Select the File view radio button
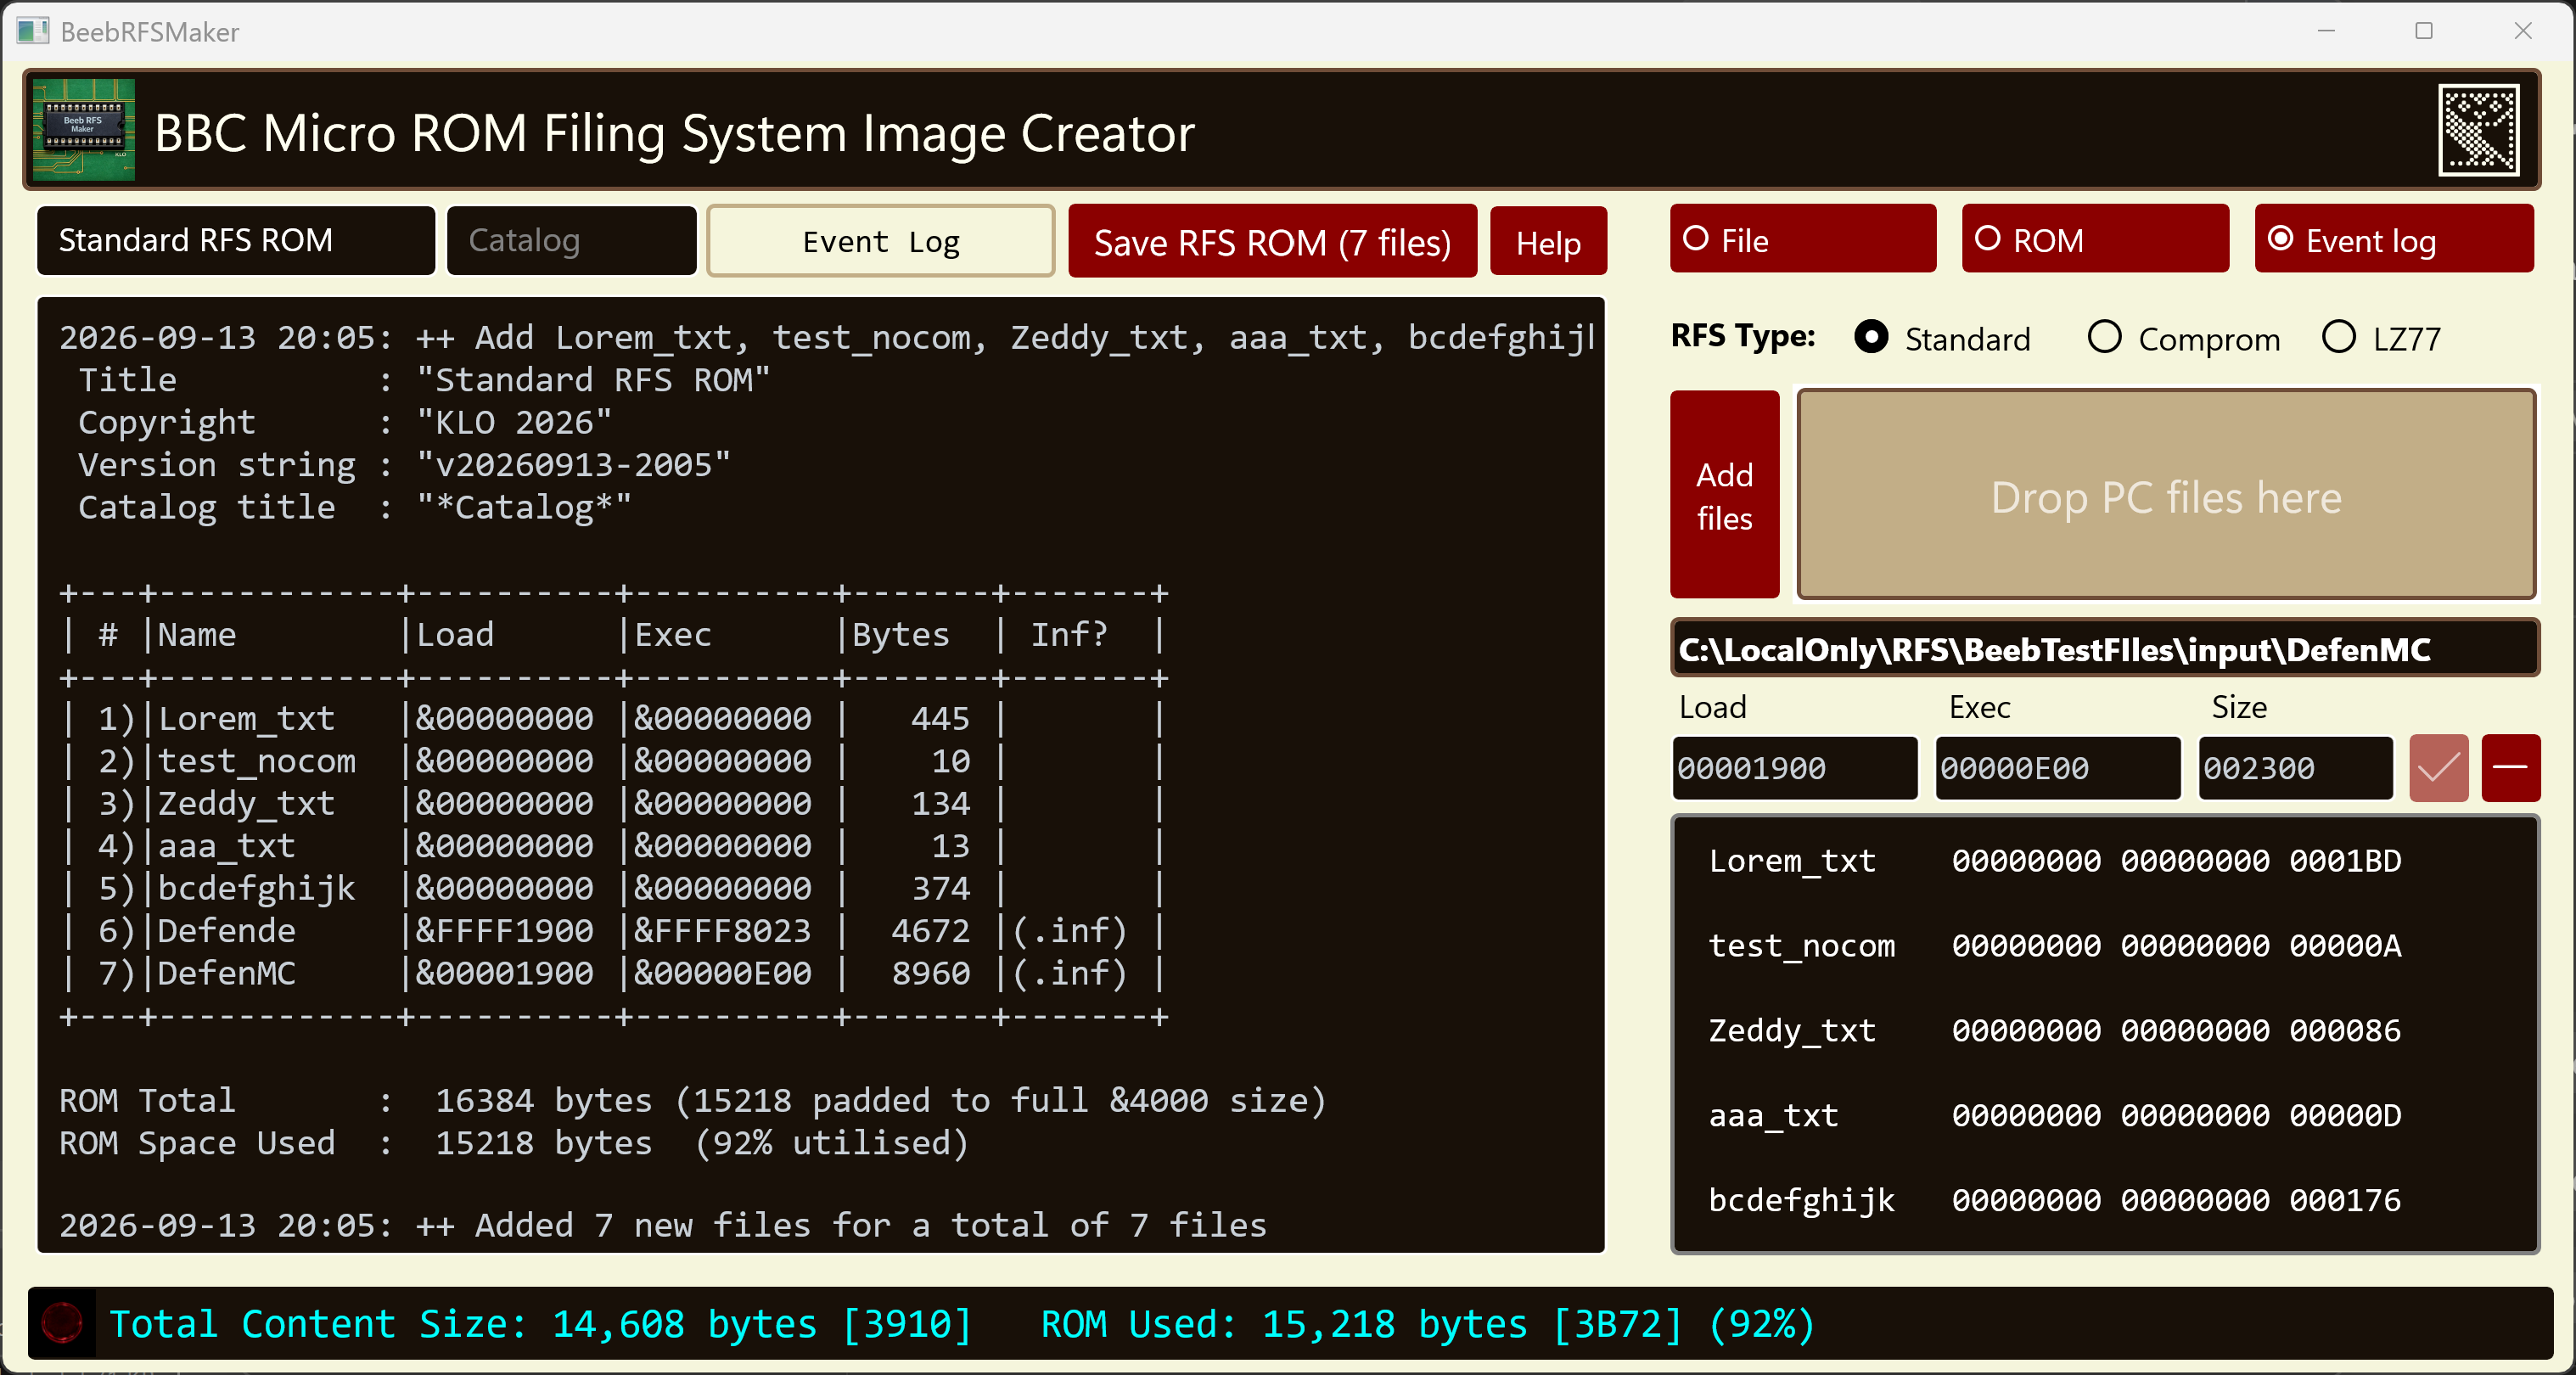Screen dimensions: 2576x1375 pyautogui.click(x=1803, y=239)
